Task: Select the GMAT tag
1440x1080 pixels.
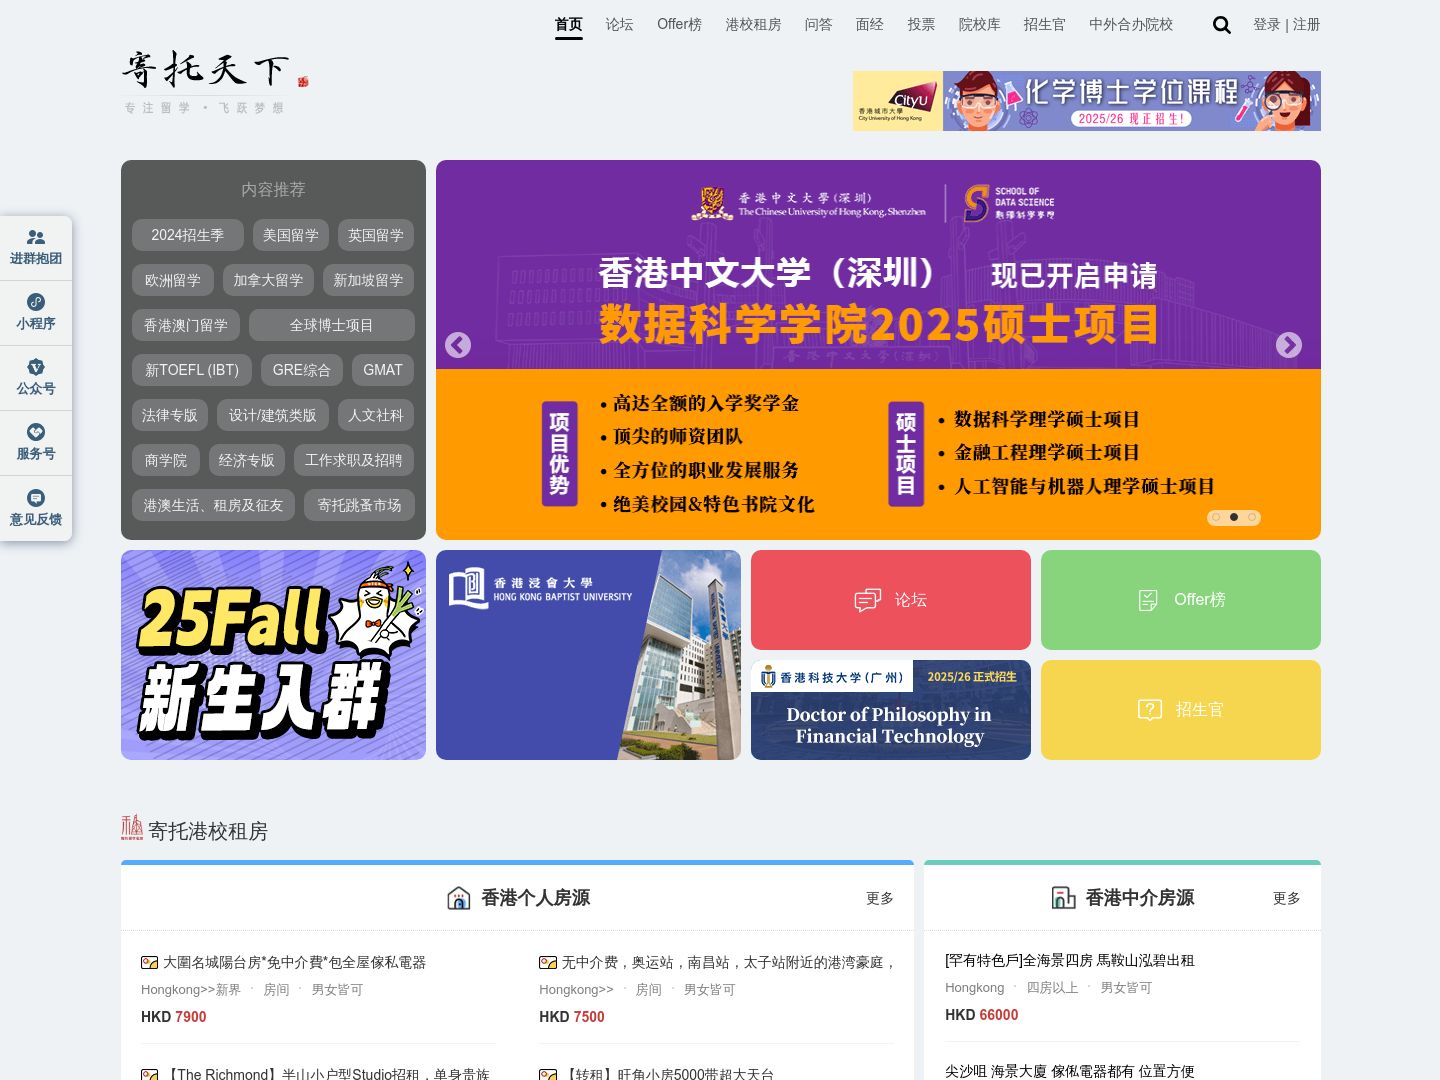Action: click(x=383, y=370)
